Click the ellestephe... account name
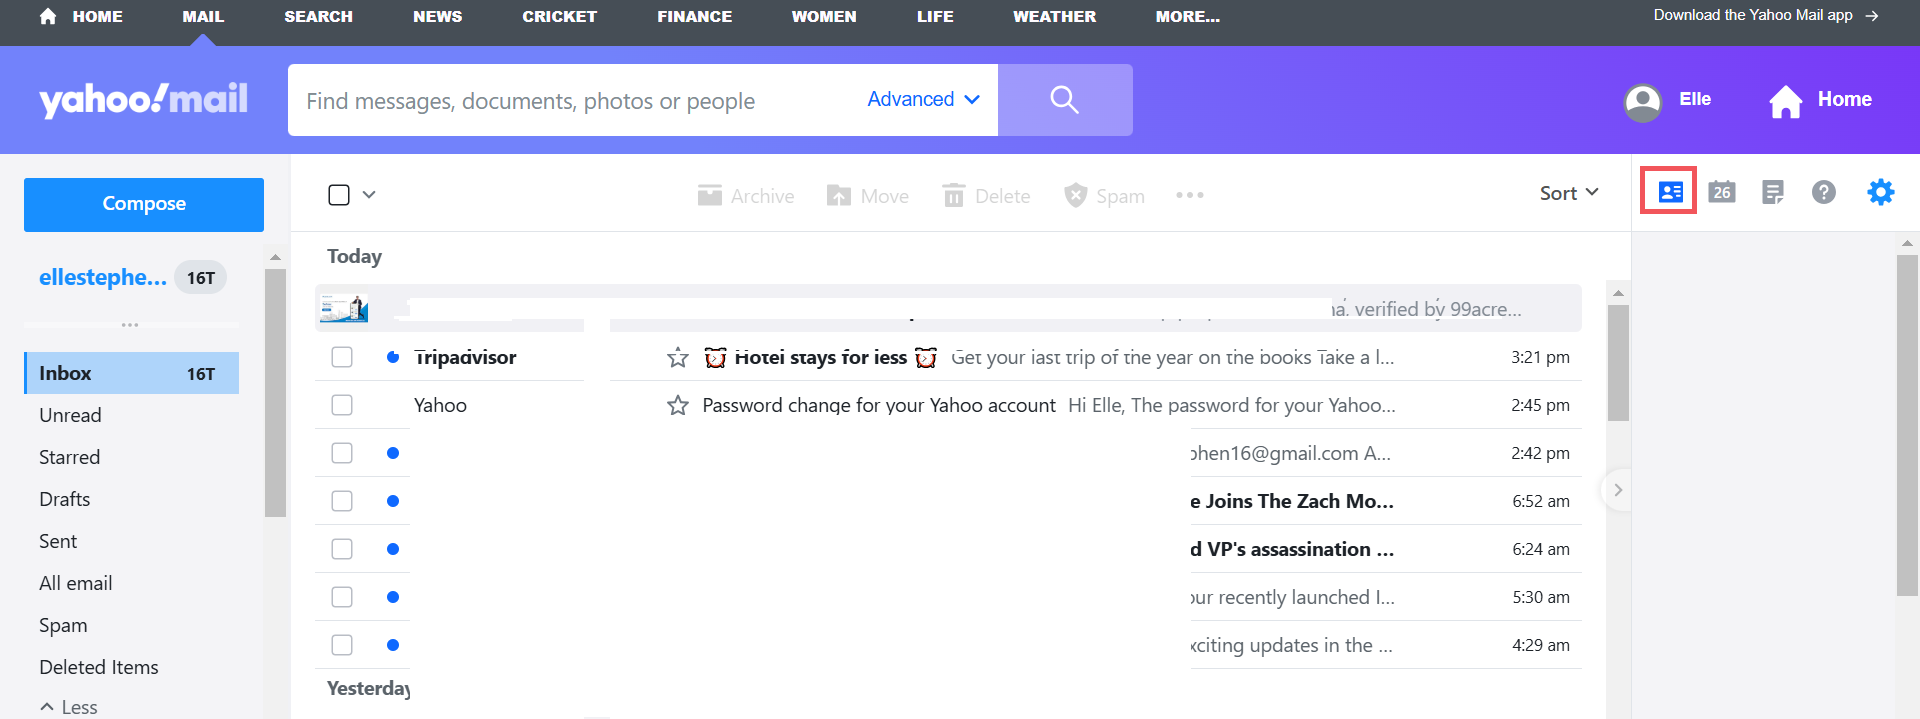Image resolution: width=1920 pixels, height=719 pixels. coord(102,277)
